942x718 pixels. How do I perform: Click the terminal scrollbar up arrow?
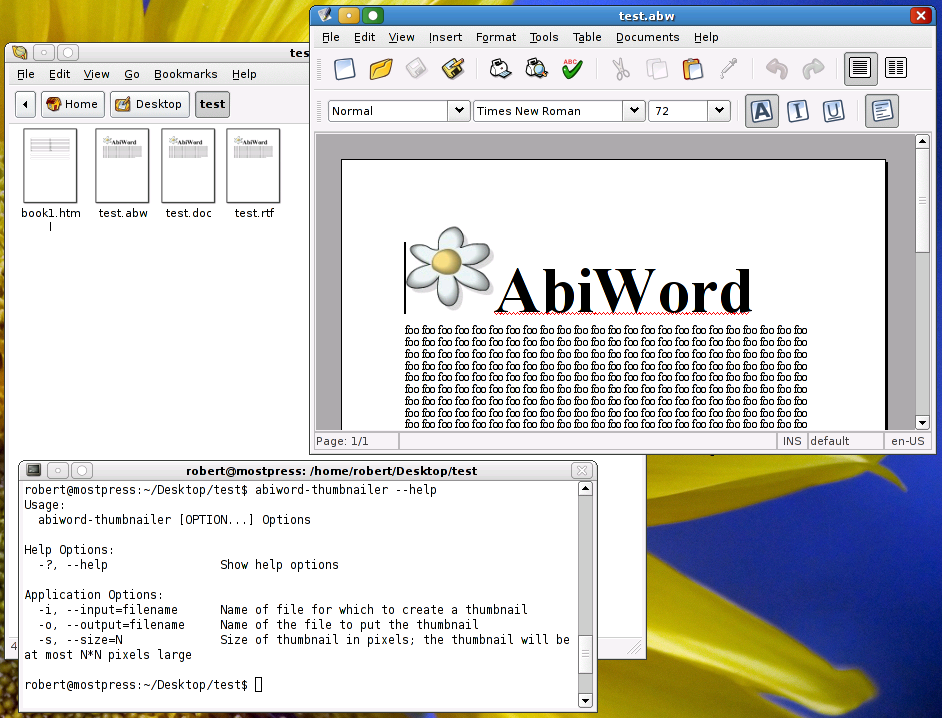coord(585,488)
